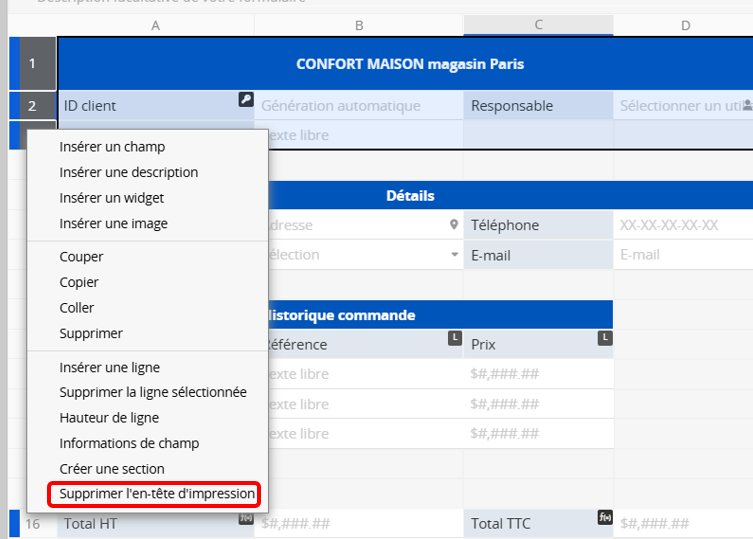Click the formula icon on Total TTC
753x539 pixels.
pos(604,517)
